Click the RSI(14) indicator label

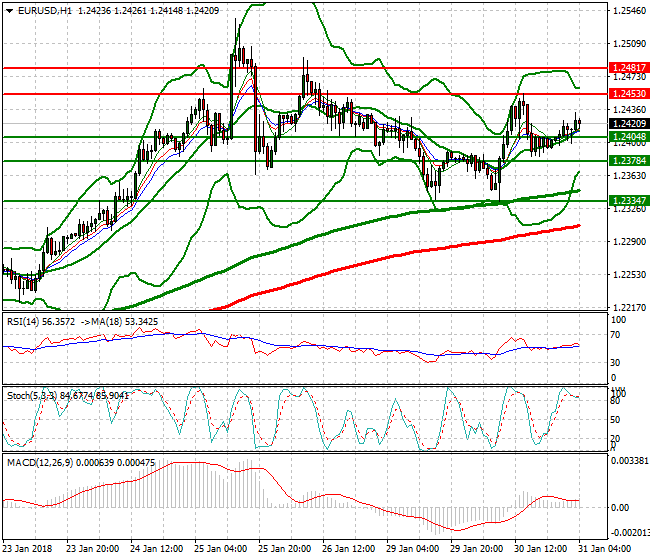tap(25, 322)
